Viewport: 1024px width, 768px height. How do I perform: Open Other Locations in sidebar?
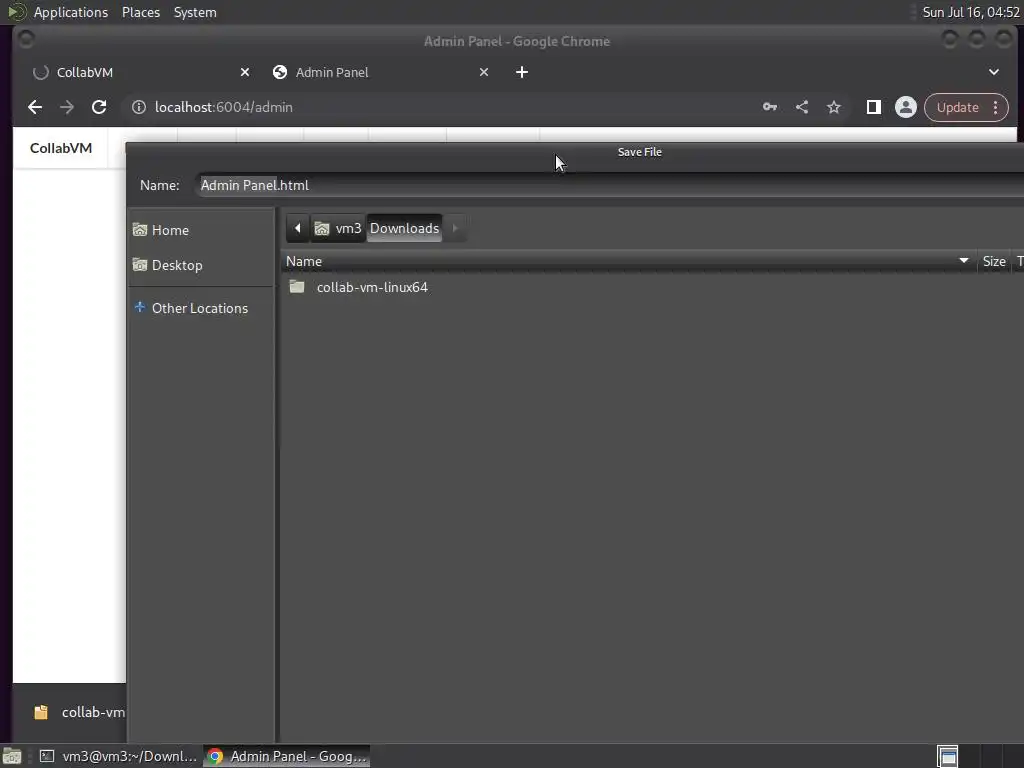(x=200, y=308)
